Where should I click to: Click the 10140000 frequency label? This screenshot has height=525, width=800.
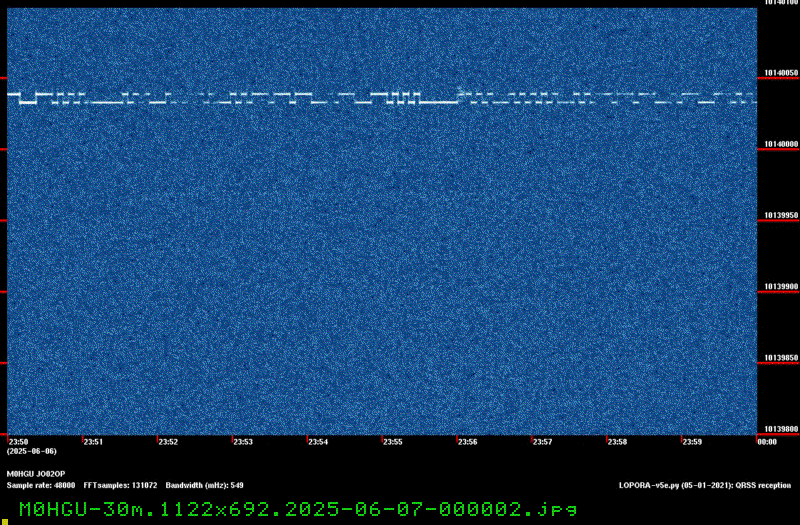[x=781, y=144]
